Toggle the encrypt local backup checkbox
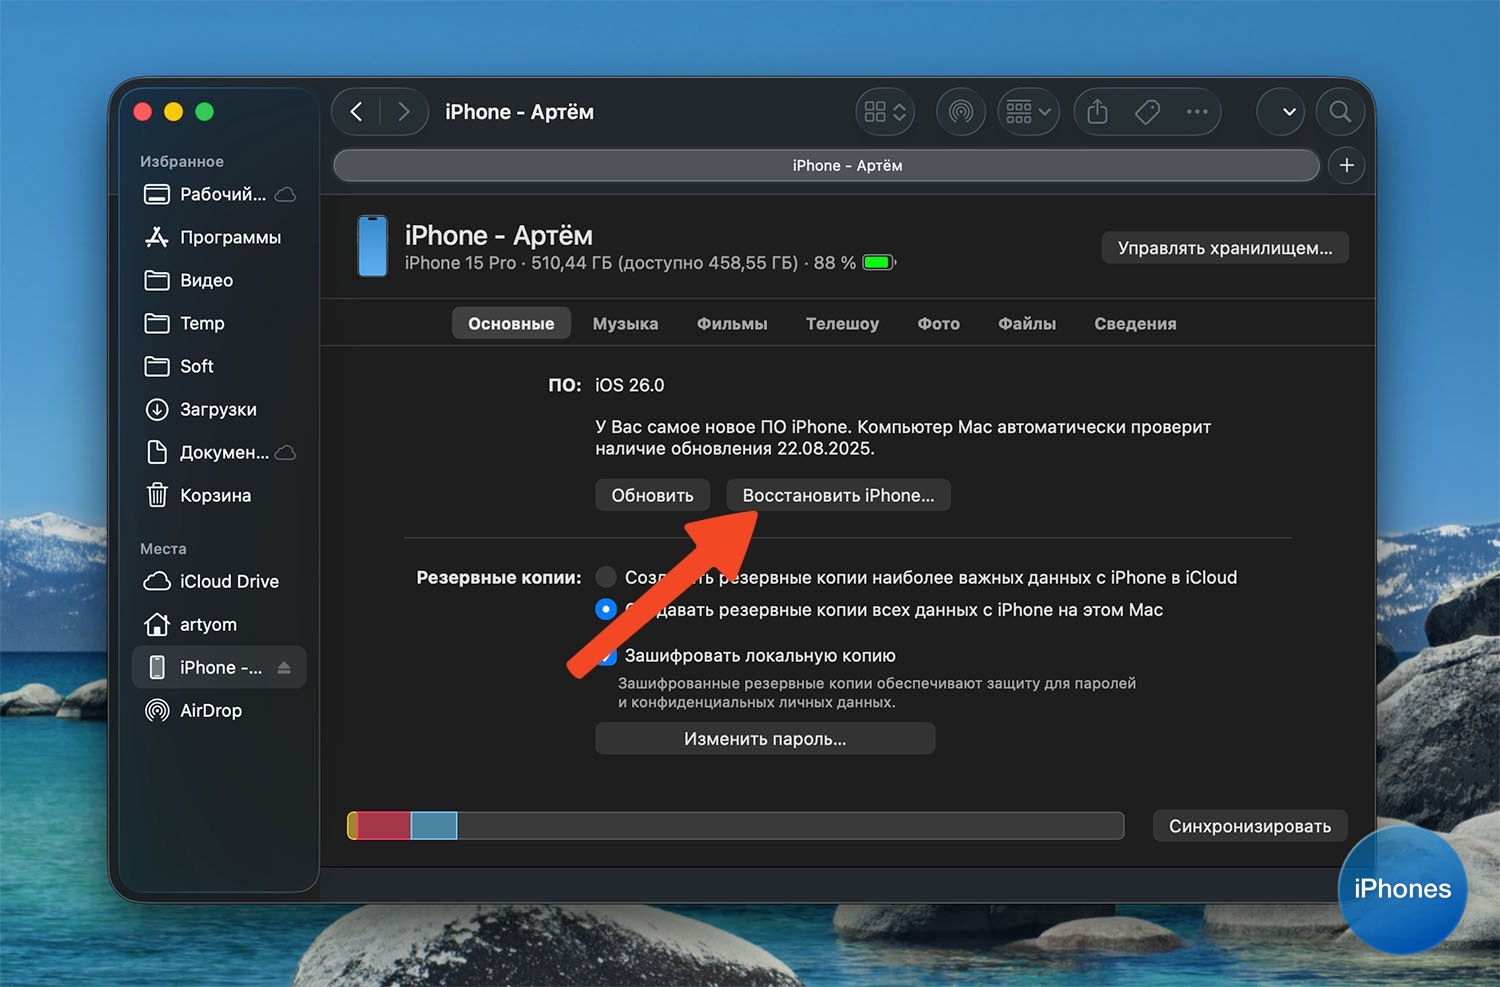 (606, 656)
